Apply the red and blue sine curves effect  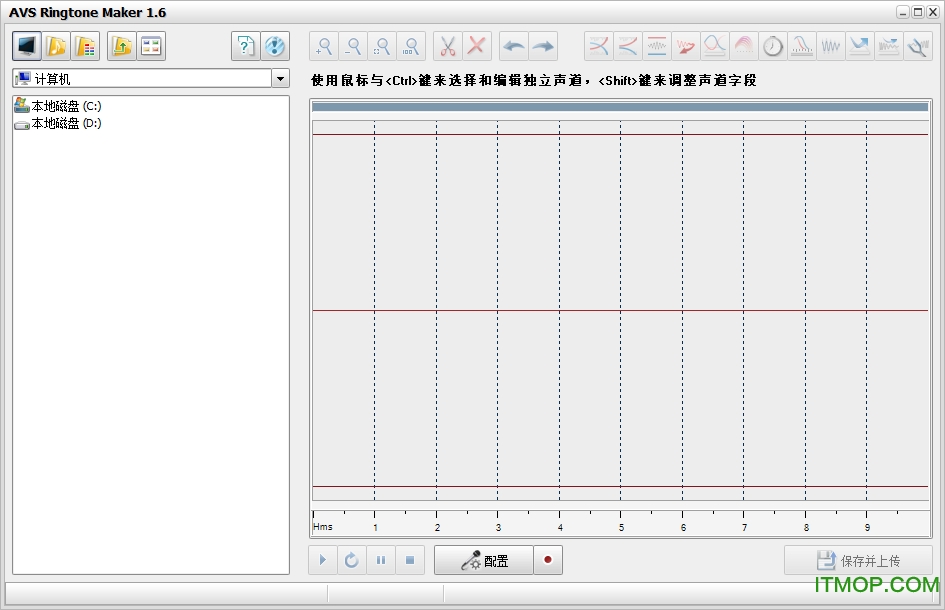714,46
